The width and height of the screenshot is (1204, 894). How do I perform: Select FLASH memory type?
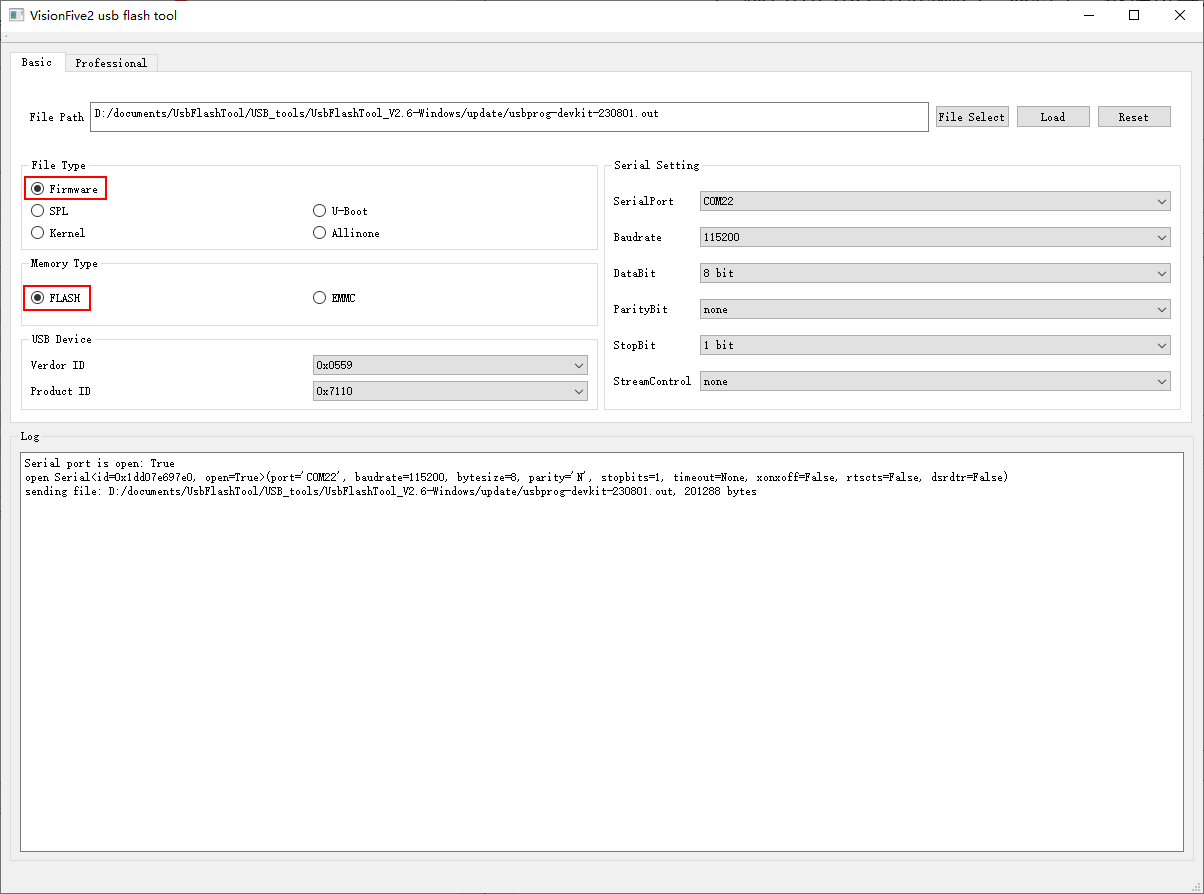(x=56, y=298)
